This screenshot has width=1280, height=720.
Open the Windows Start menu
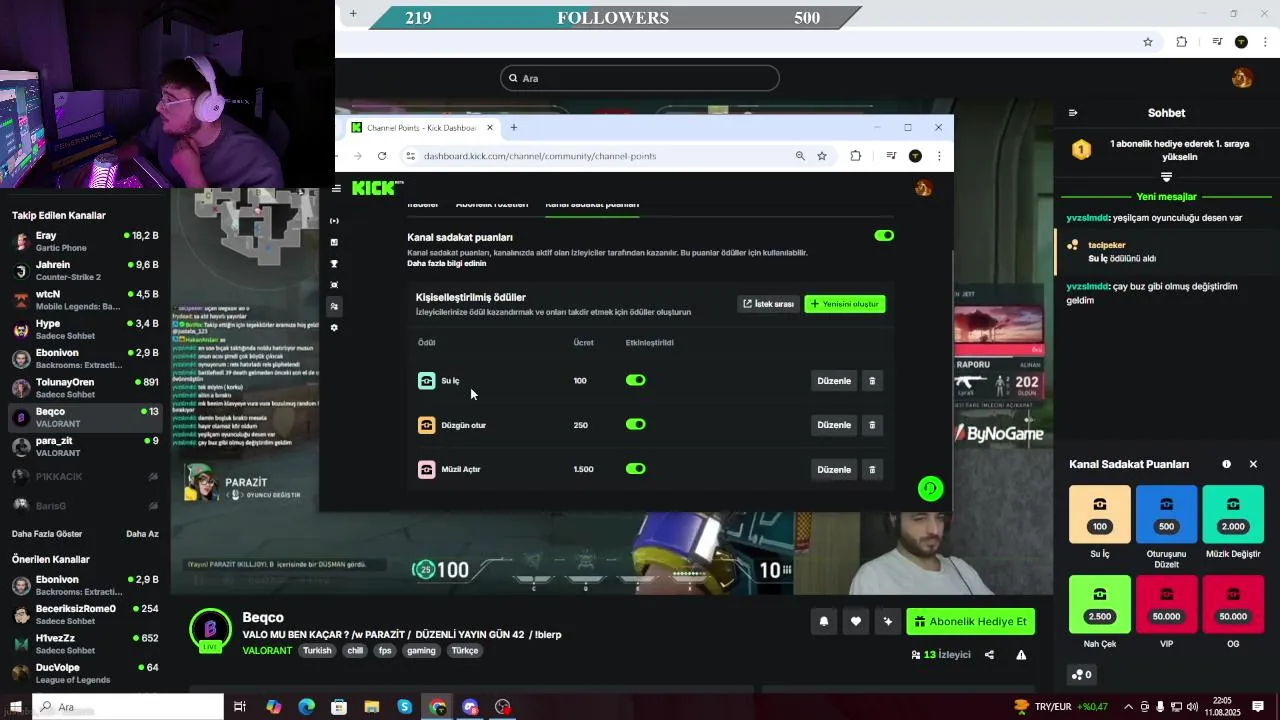16,707
